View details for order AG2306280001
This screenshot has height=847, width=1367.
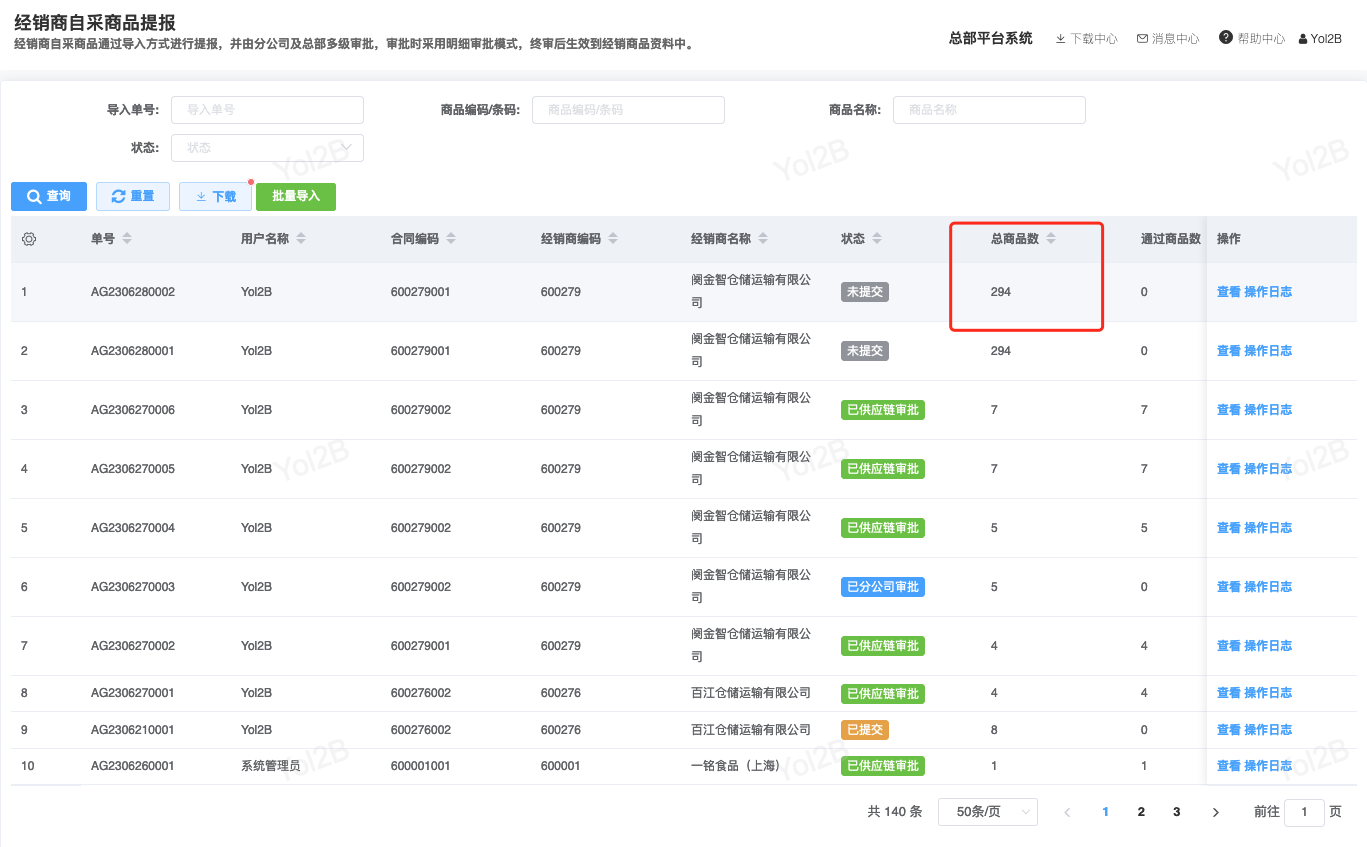point(1229,351)
